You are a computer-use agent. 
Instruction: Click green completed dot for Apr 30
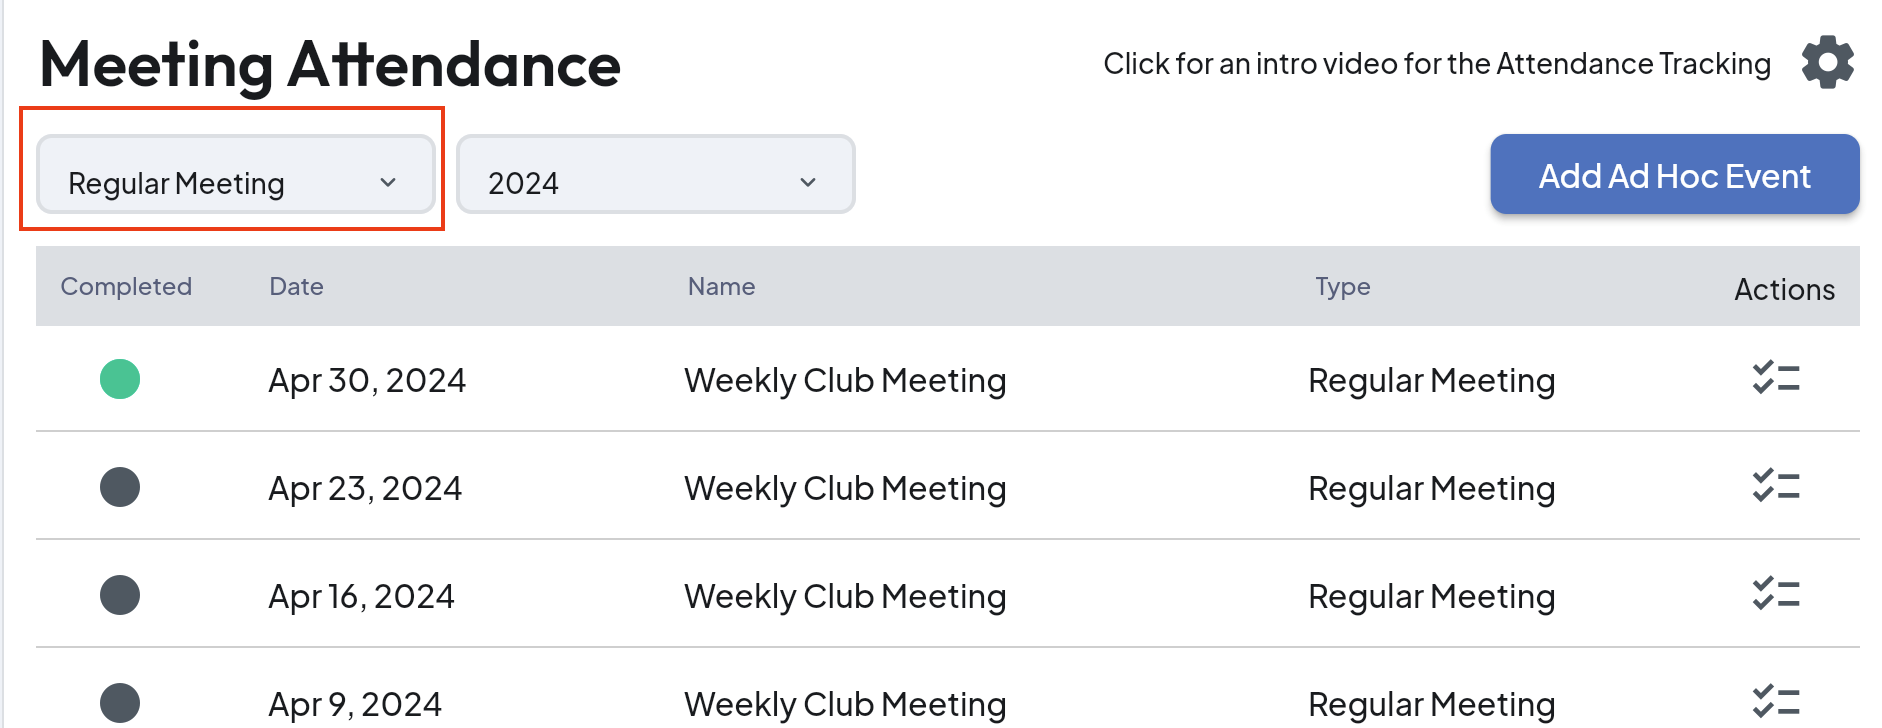point(120,379)
